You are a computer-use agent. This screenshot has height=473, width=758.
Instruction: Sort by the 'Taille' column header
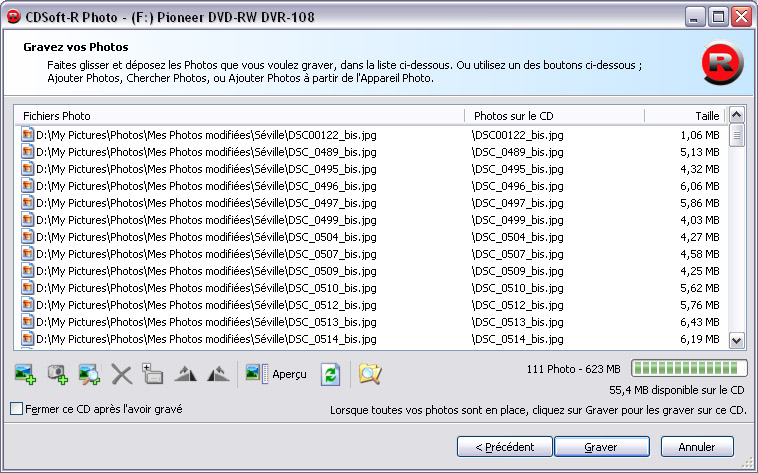(685, 115)
